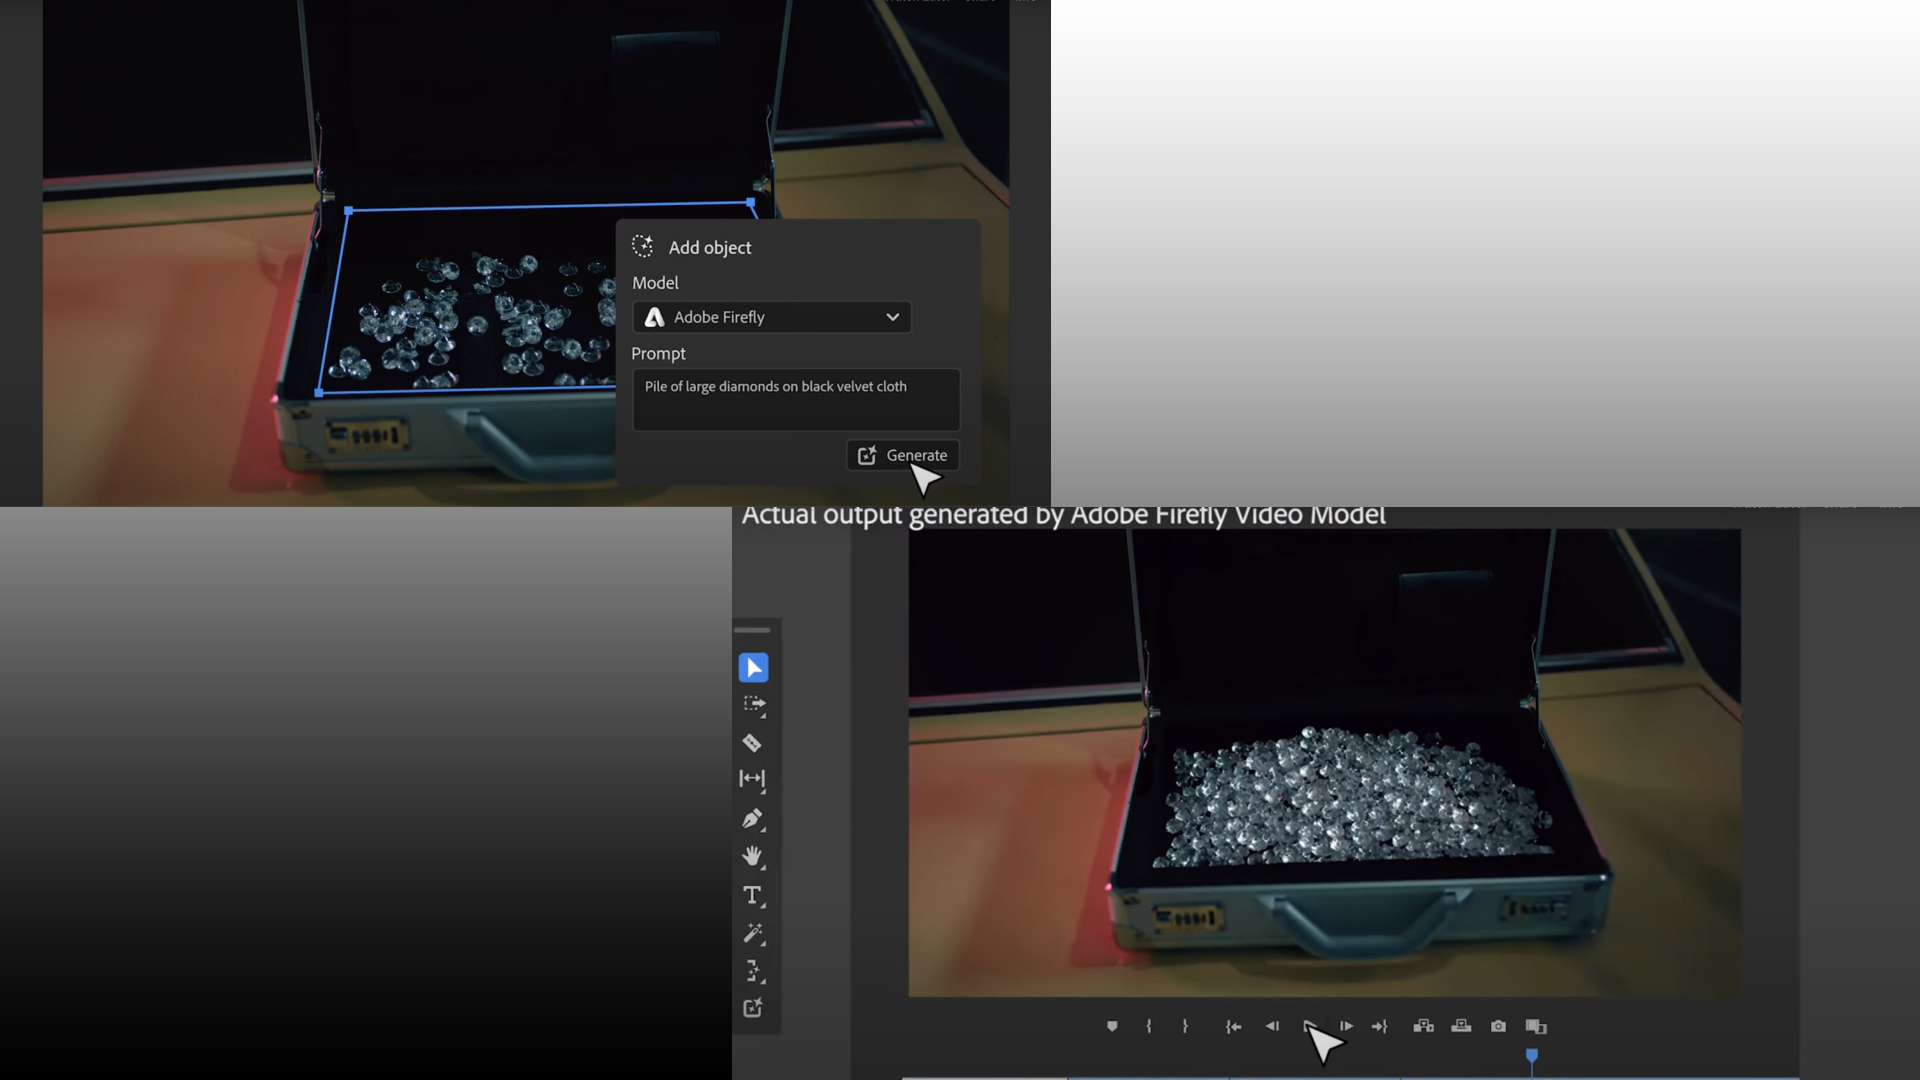Click Generate button to create object
Viewport: 1920px width, 1080px height.
coord(902,455)
